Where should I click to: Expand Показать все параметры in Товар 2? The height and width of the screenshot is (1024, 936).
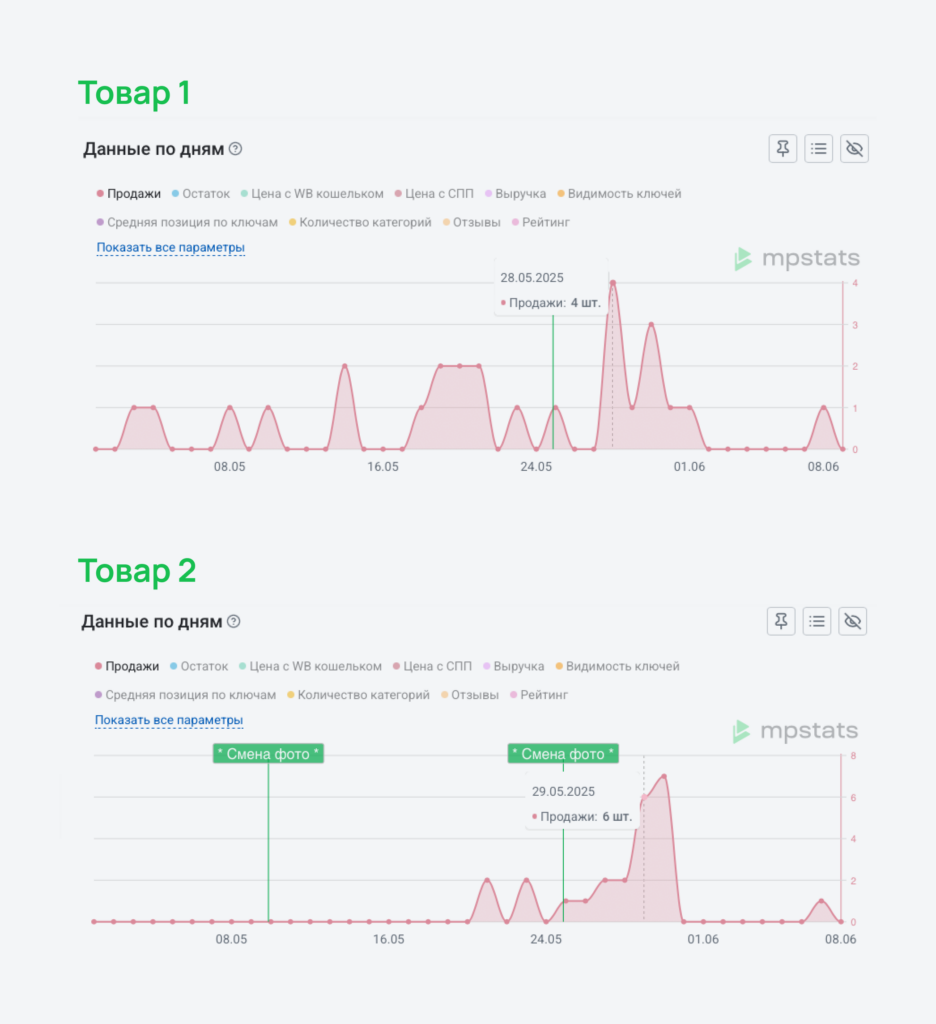tap(169, 720)
